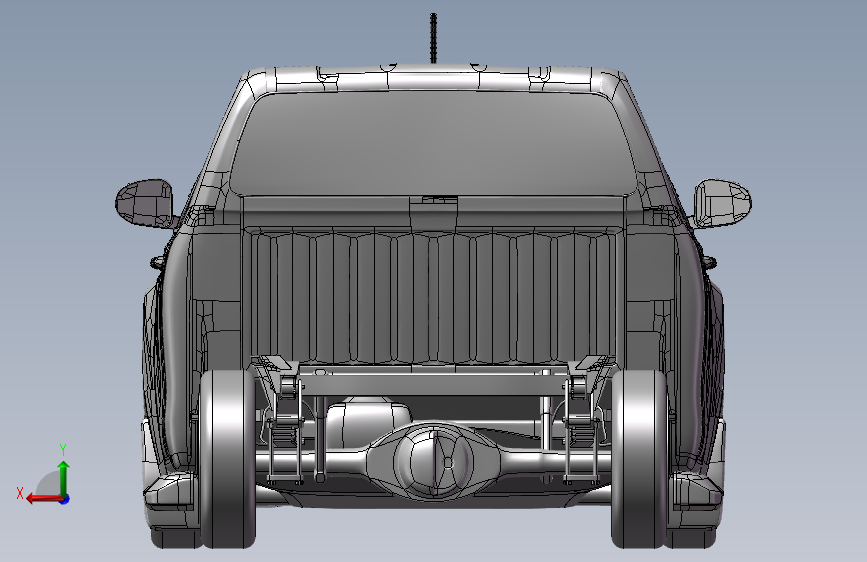Click the green Y axis arrow of the triad

pyautogui.click(x=64, y=478)
